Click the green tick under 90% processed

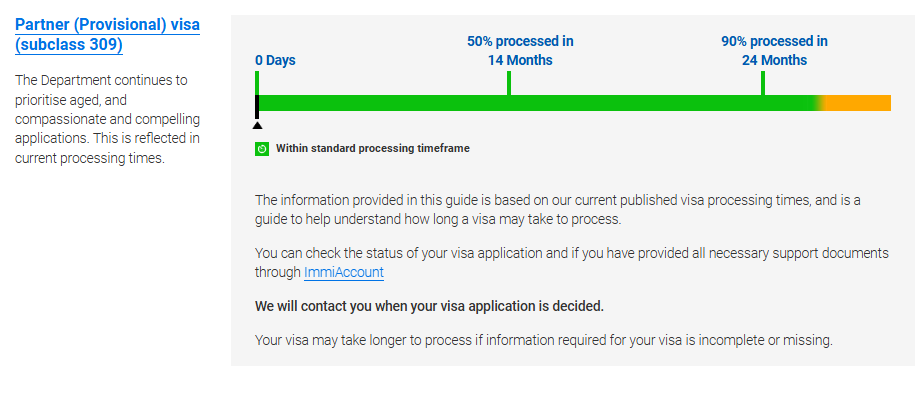(763, 82)
